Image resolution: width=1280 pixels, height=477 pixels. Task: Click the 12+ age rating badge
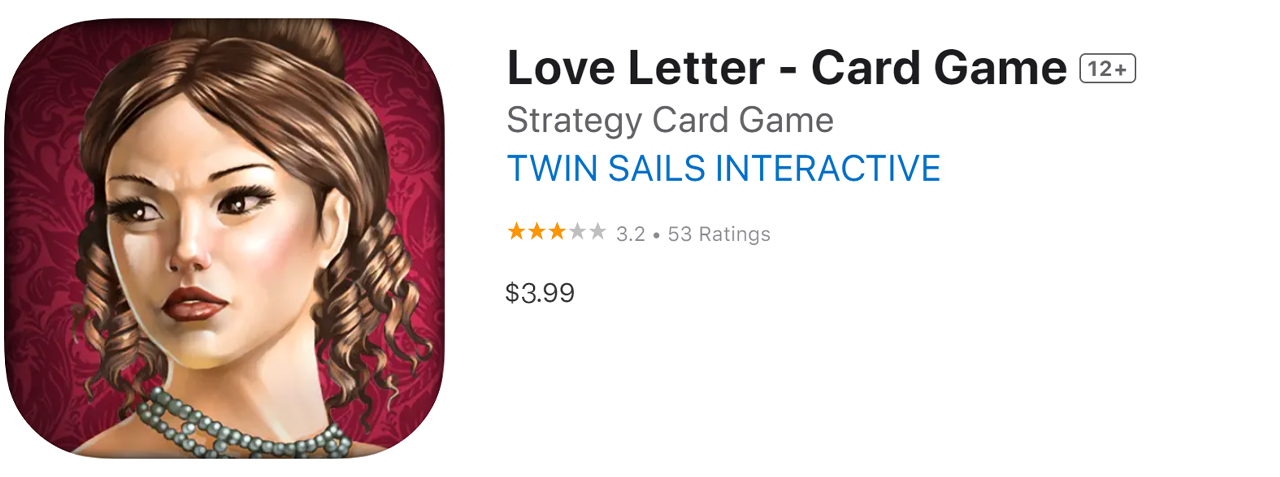click(1108, 69)
